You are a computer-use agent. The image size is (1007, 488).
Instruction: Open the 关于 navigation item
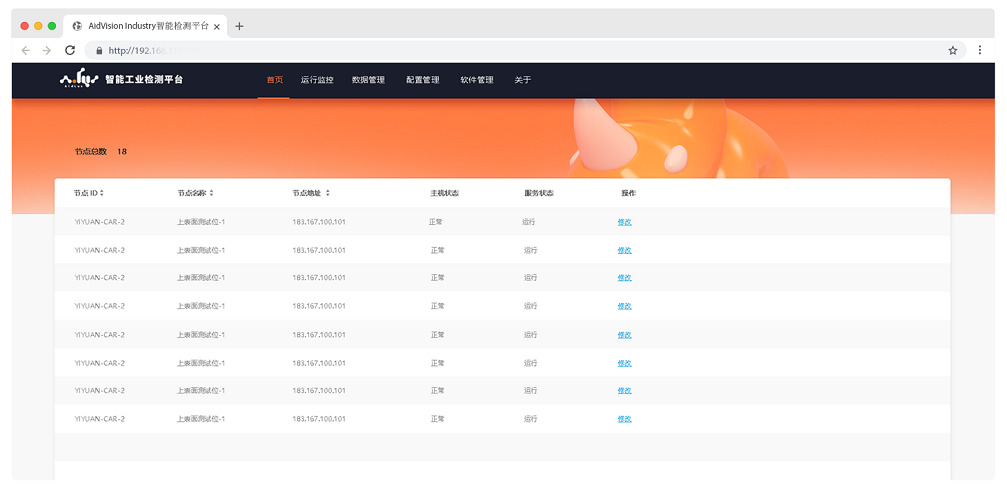(523, 80)
